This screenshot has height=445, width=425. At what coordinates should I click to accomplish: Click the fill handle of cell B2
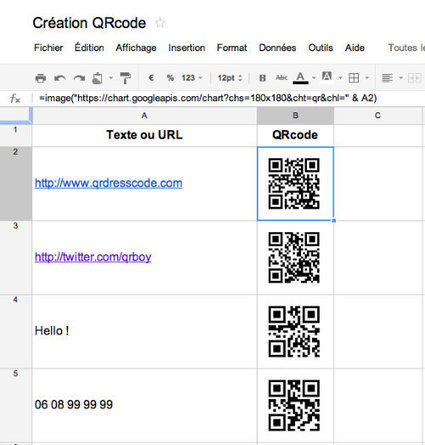click(334, 220)
